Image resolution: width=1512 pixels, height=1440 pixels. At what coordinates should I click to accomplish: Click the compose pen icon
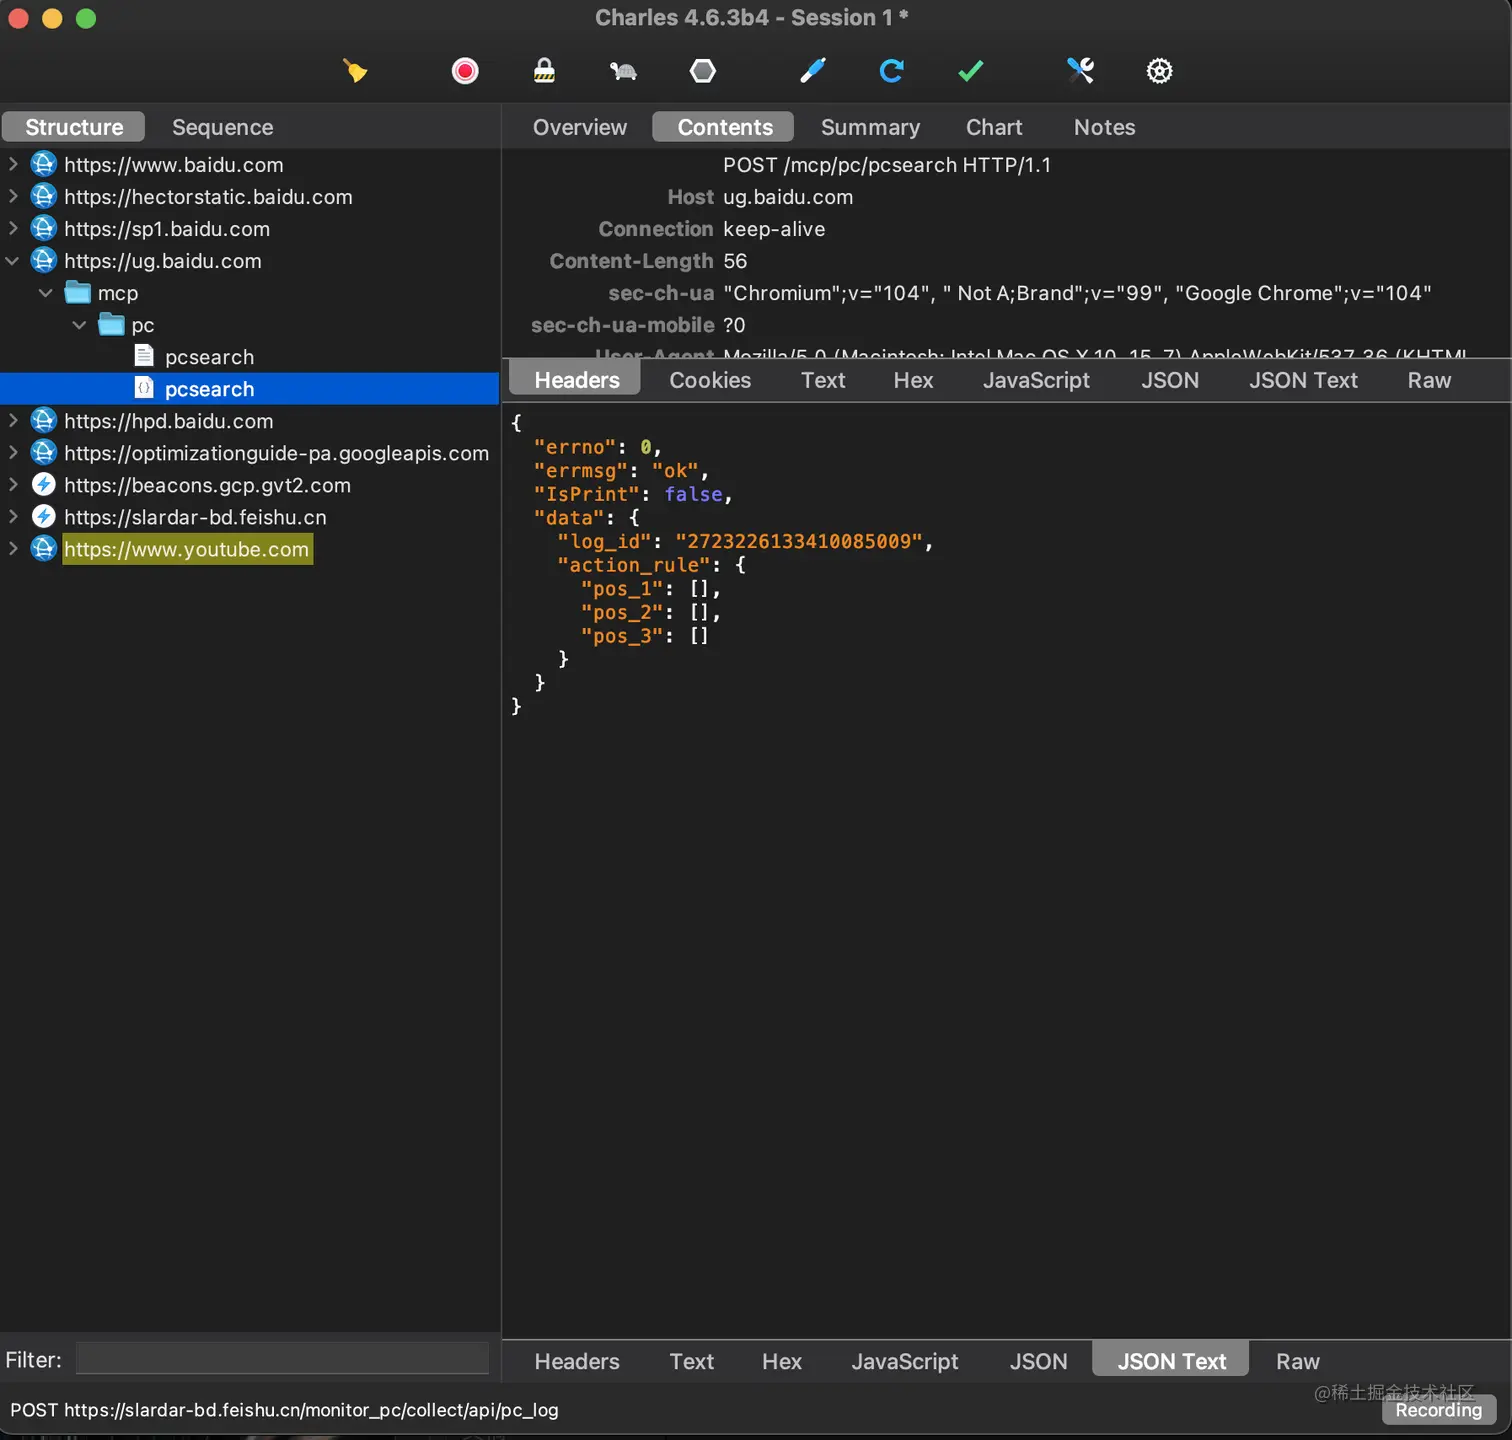813,71
